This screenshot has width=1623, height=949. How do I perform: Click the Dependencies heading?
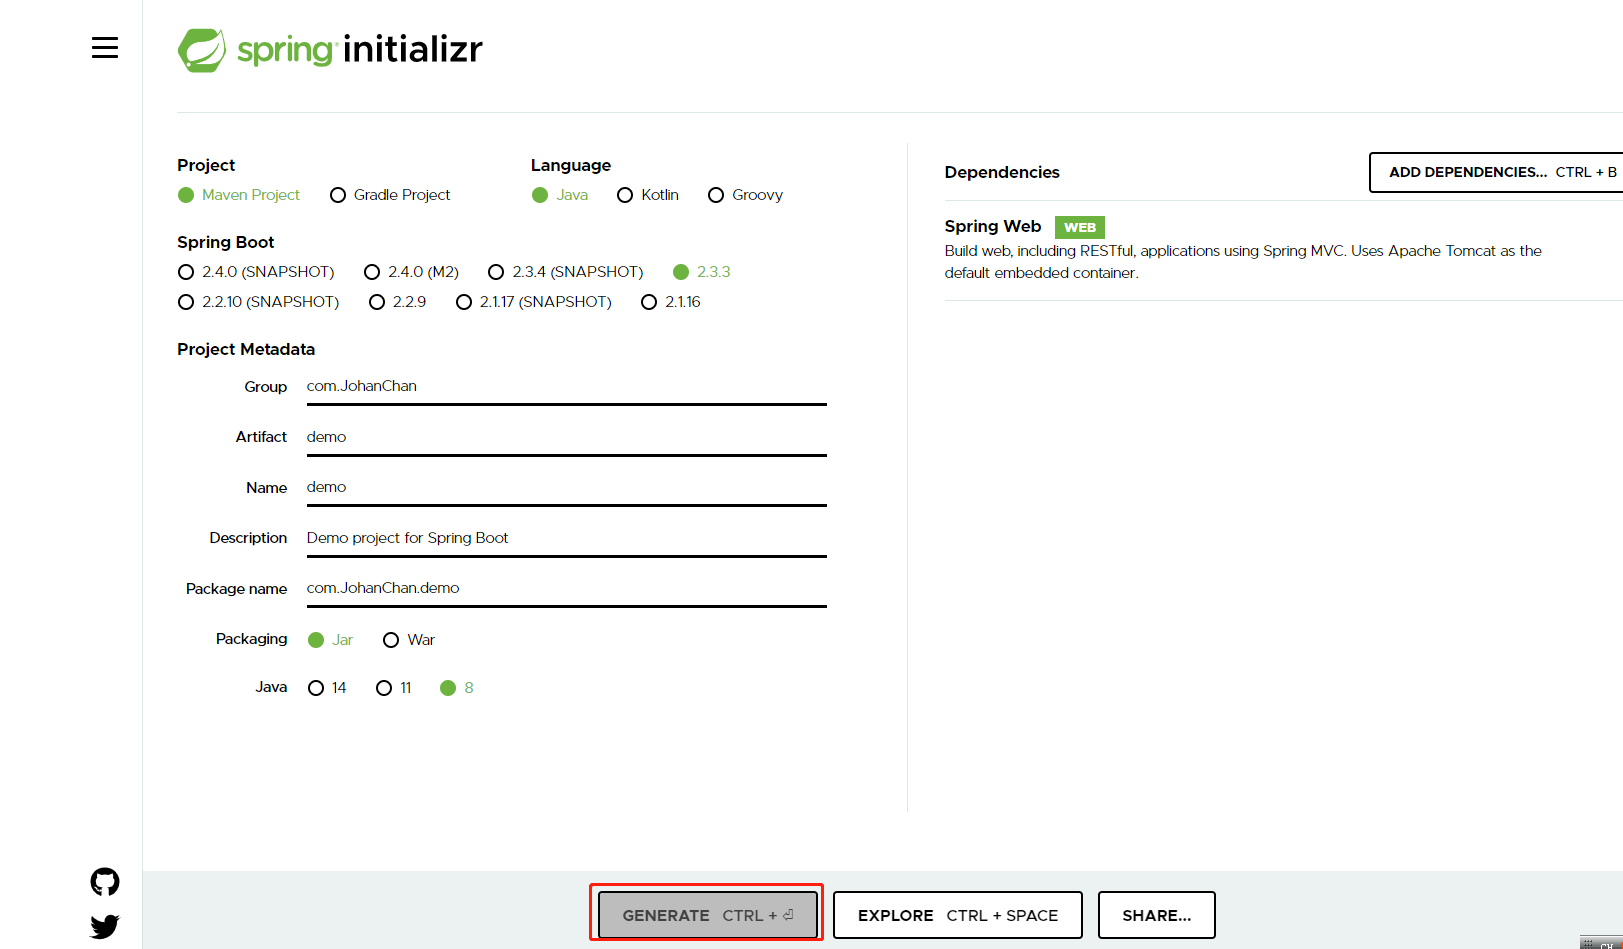[x=1002, y=172]
